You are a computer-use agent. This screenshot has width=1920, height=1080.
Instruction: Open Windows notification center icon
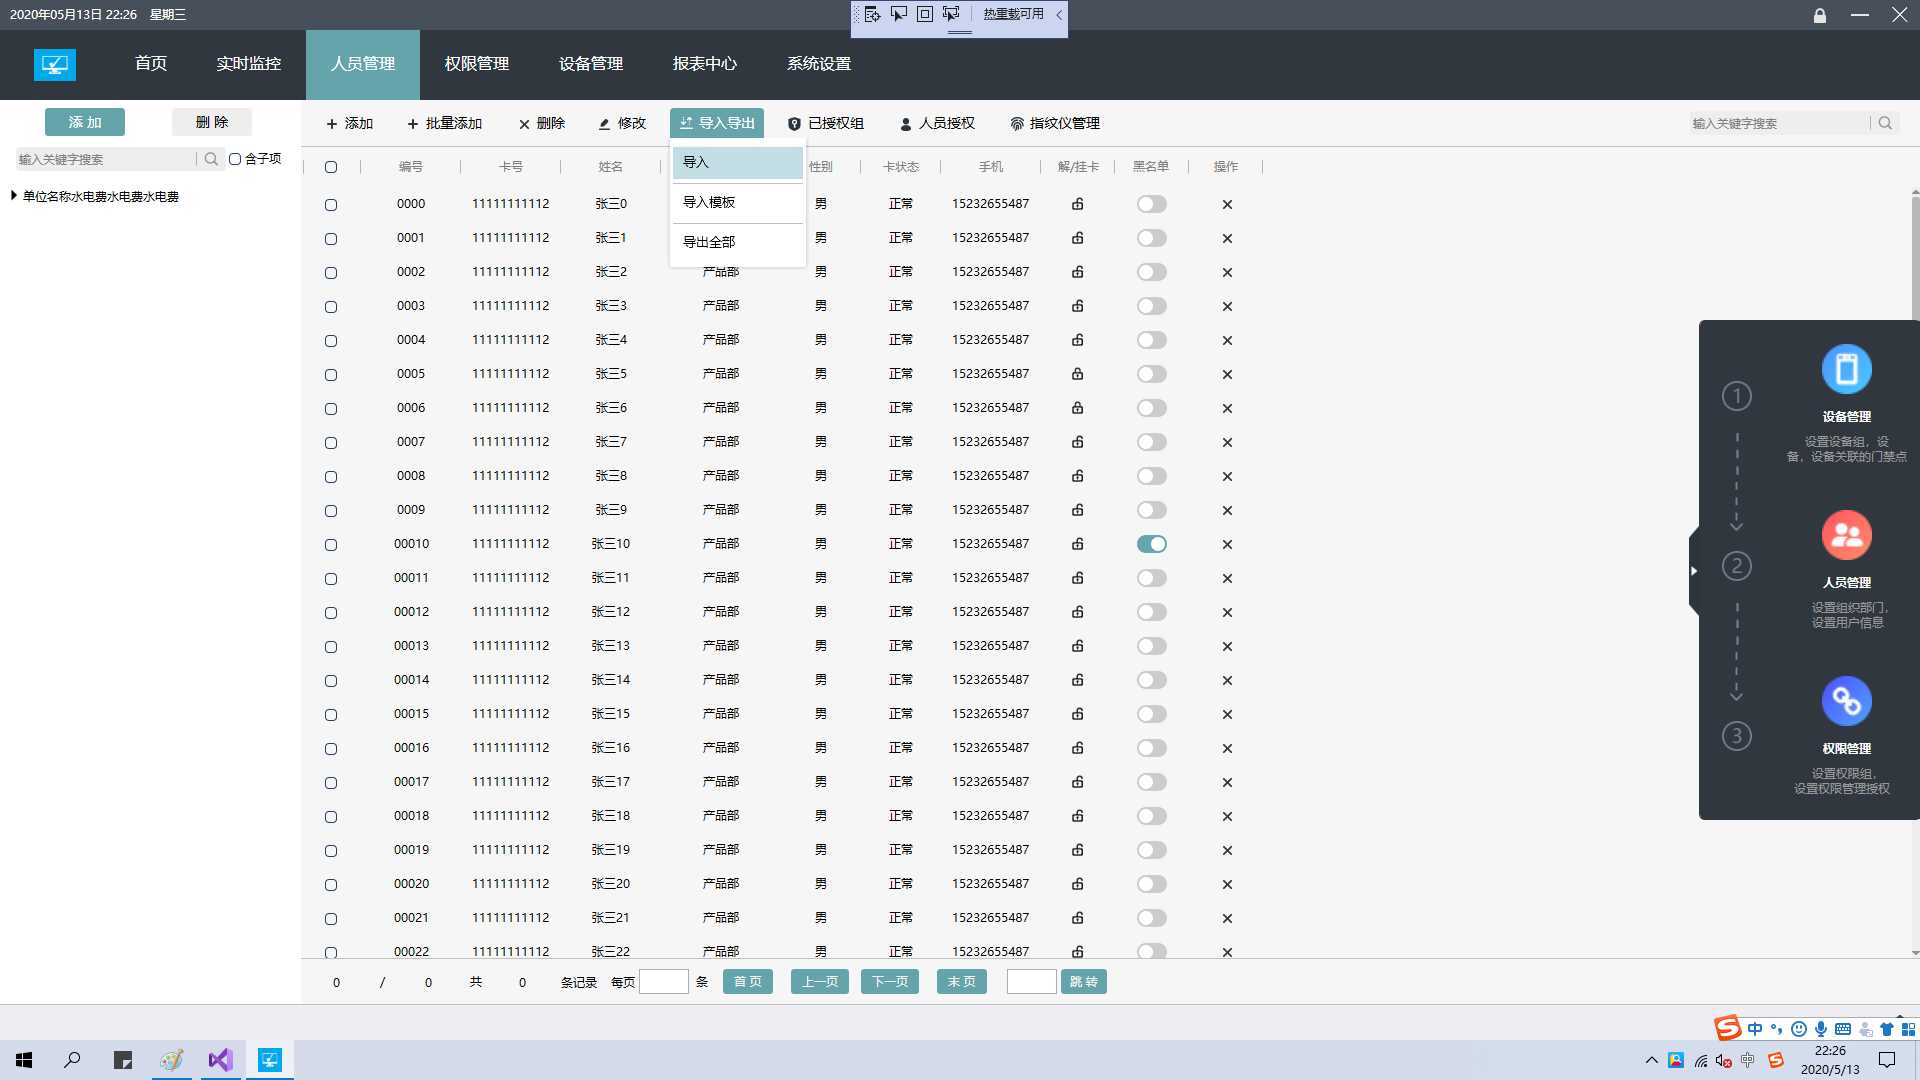(x=1887, y=1060)
